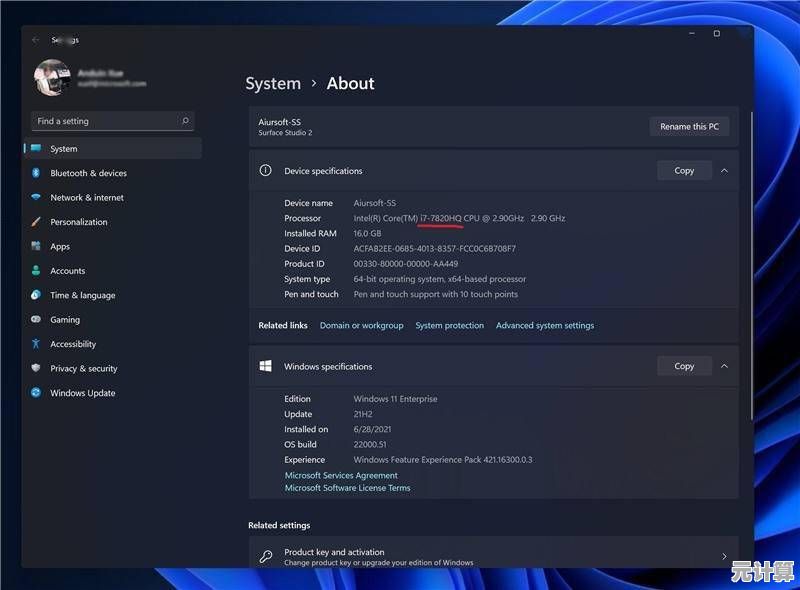Open Product key and activation
Image resolution: width=800 pixels, height=590 pixels.
tap(493, 554)
